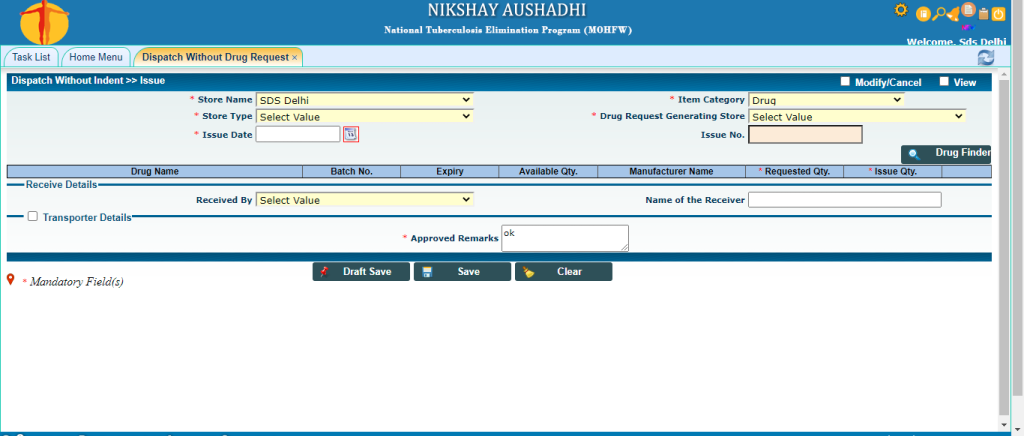Viewport: 1024px width, 436px height.
Task: Open the Received By dropdown
Action: point(364,200)
